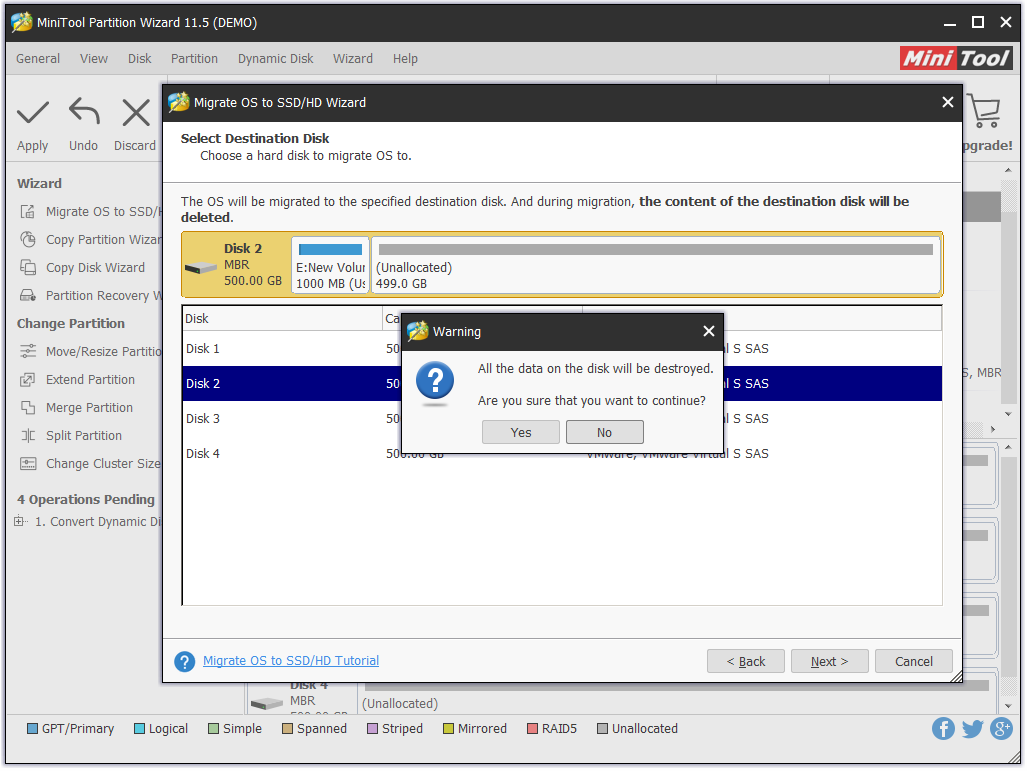
Task: Click the Copy Disk Wizard icon
Action: tap(28, 267)
